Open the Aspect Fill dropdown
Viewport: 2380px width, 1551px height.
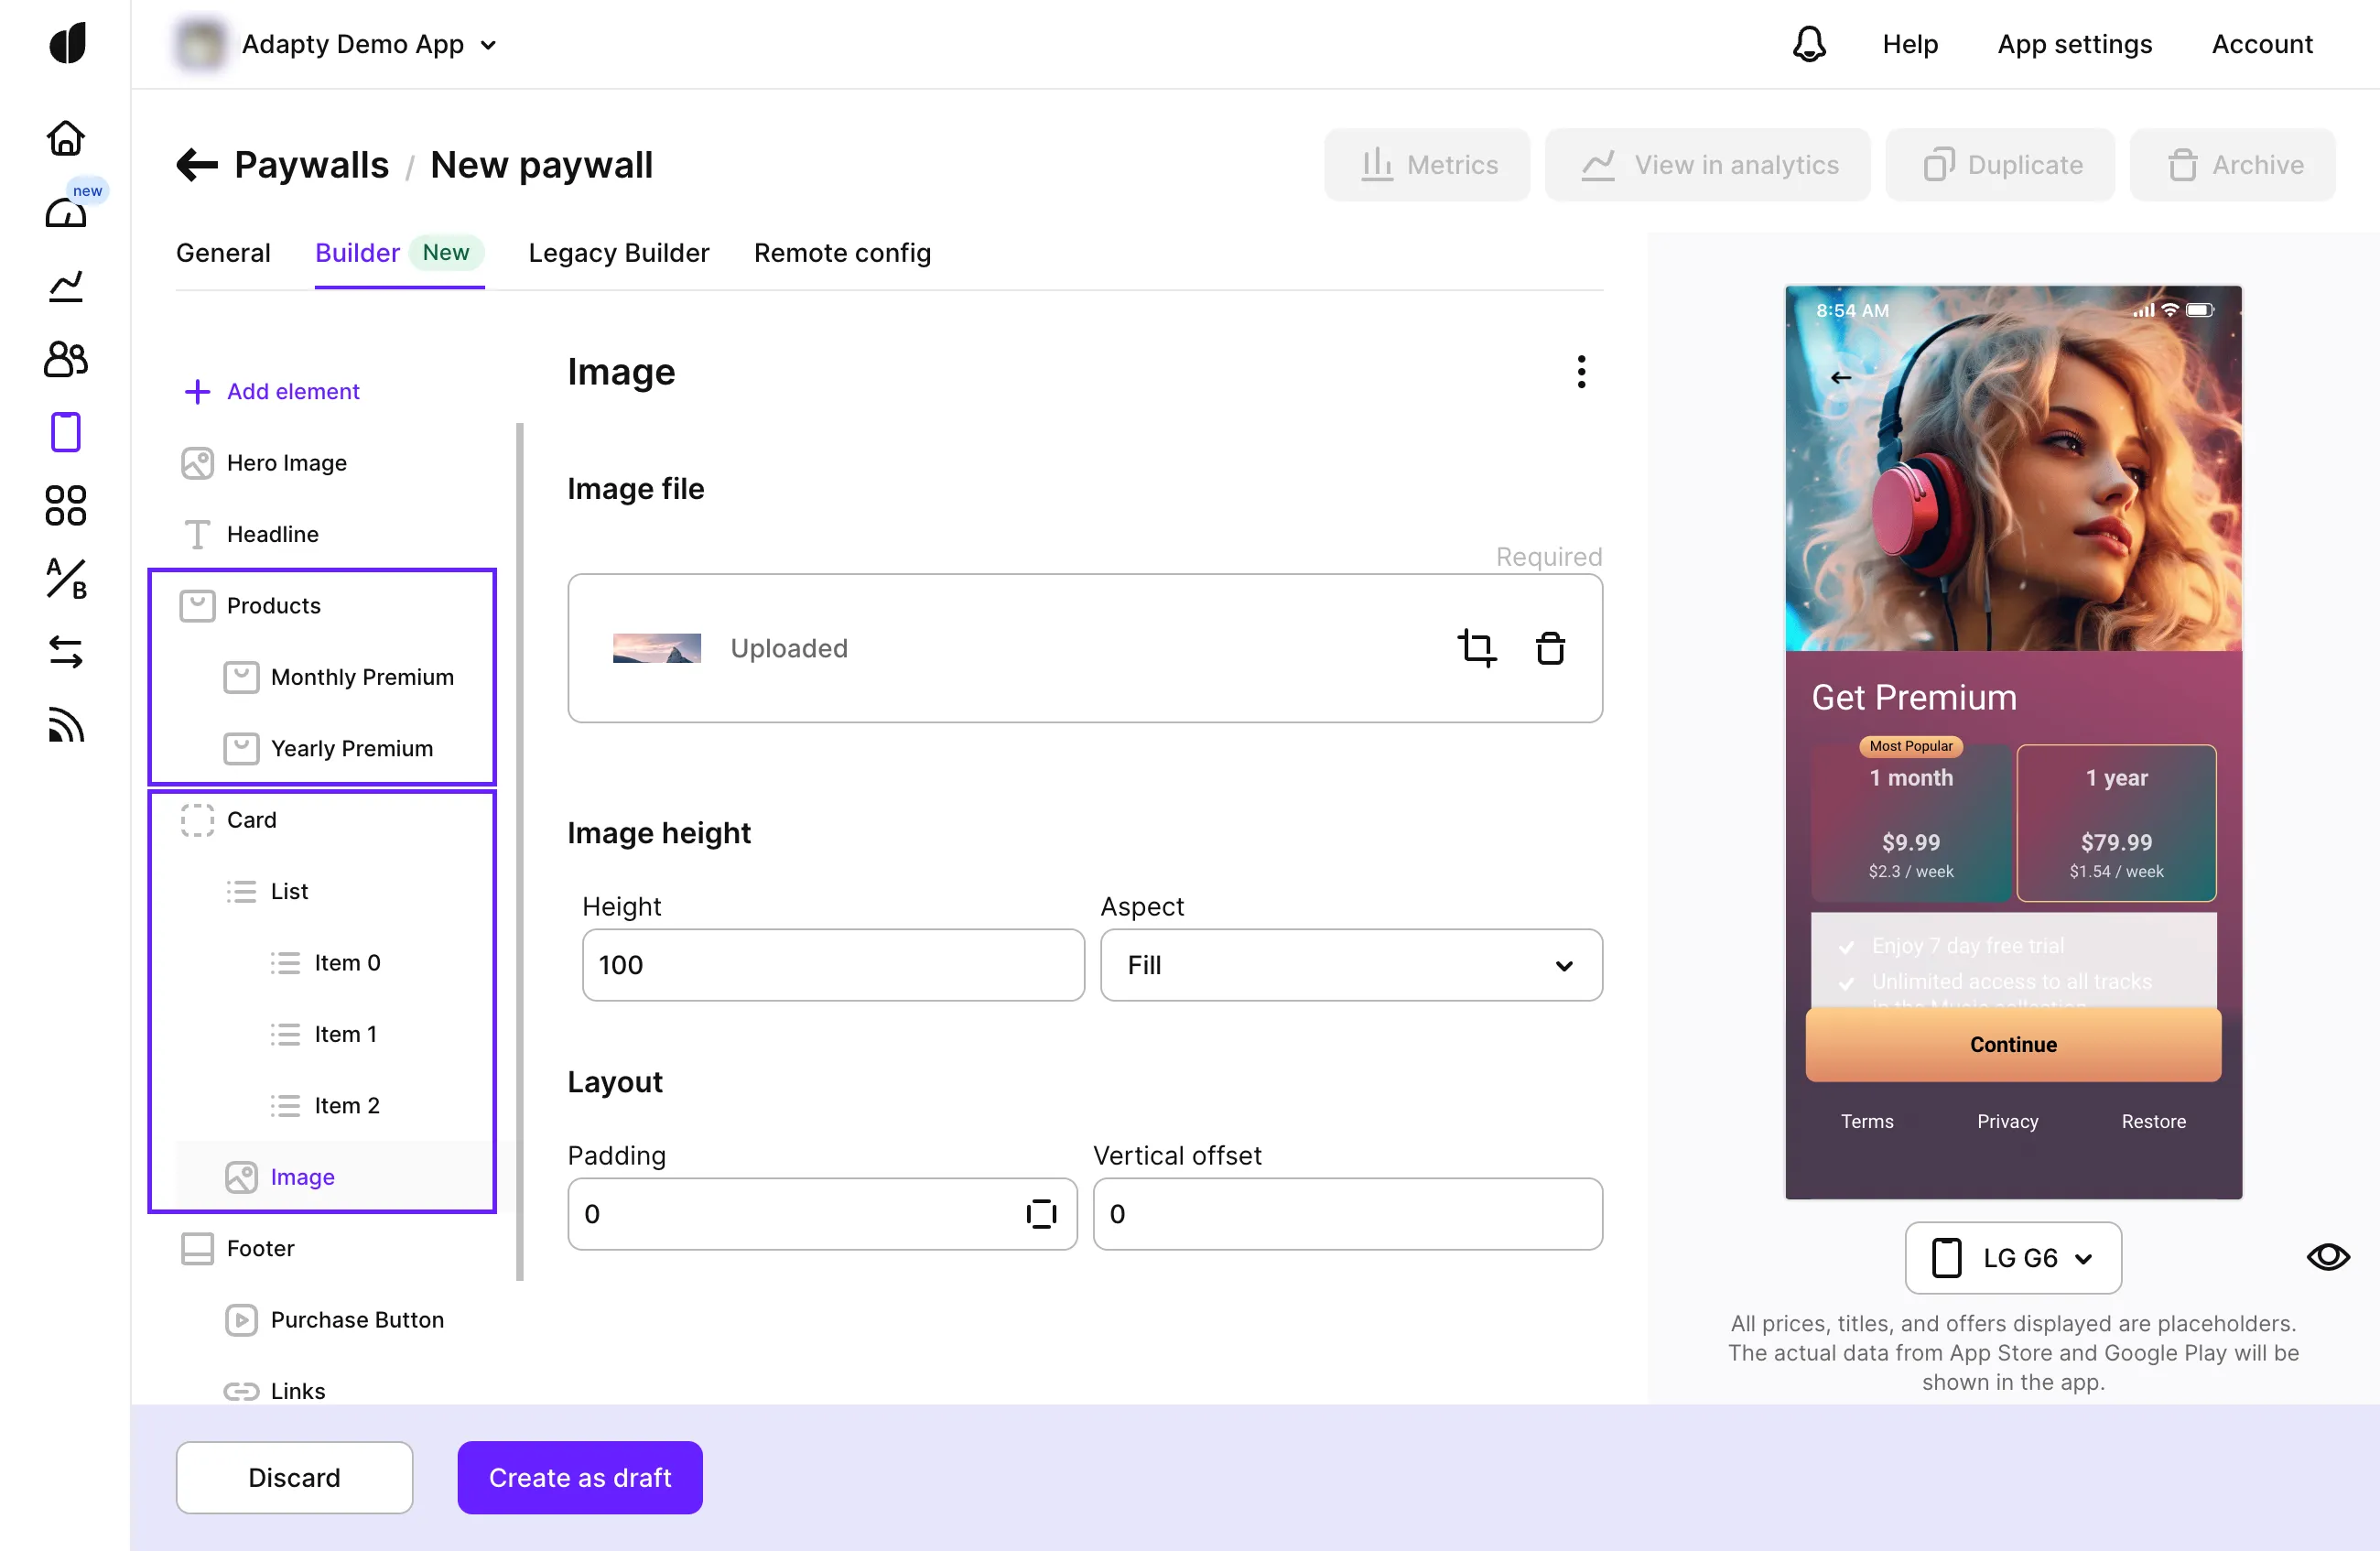[x=1351, y=965]
